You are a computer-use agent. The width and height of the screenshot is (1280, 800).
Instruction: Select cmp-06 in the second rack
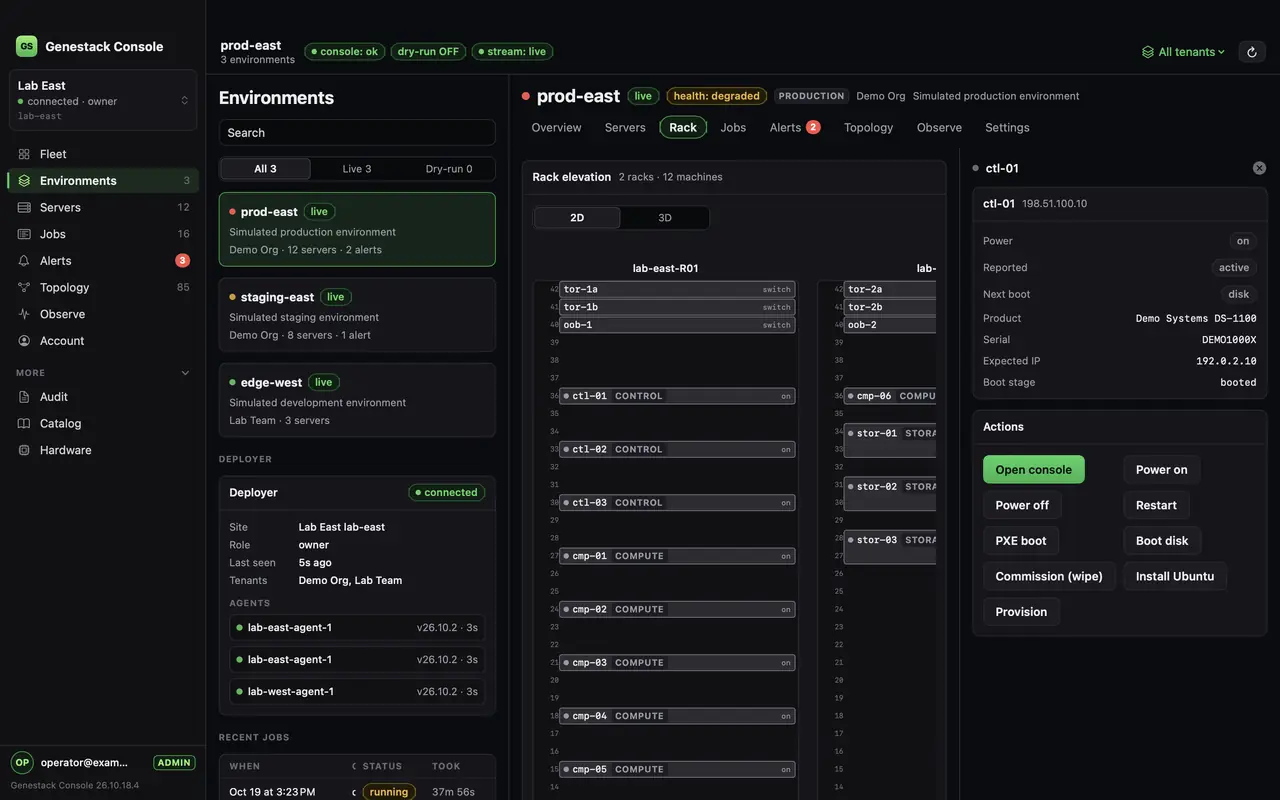point(890,396)
